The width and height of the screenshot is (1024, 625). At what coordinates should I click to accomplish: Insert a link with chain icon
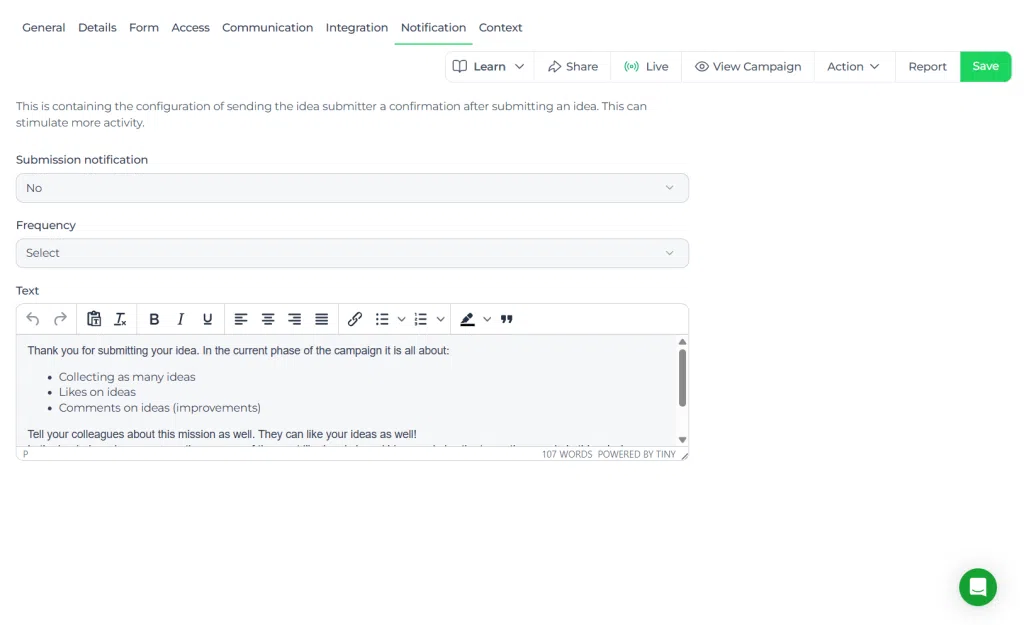pos(355,319)
